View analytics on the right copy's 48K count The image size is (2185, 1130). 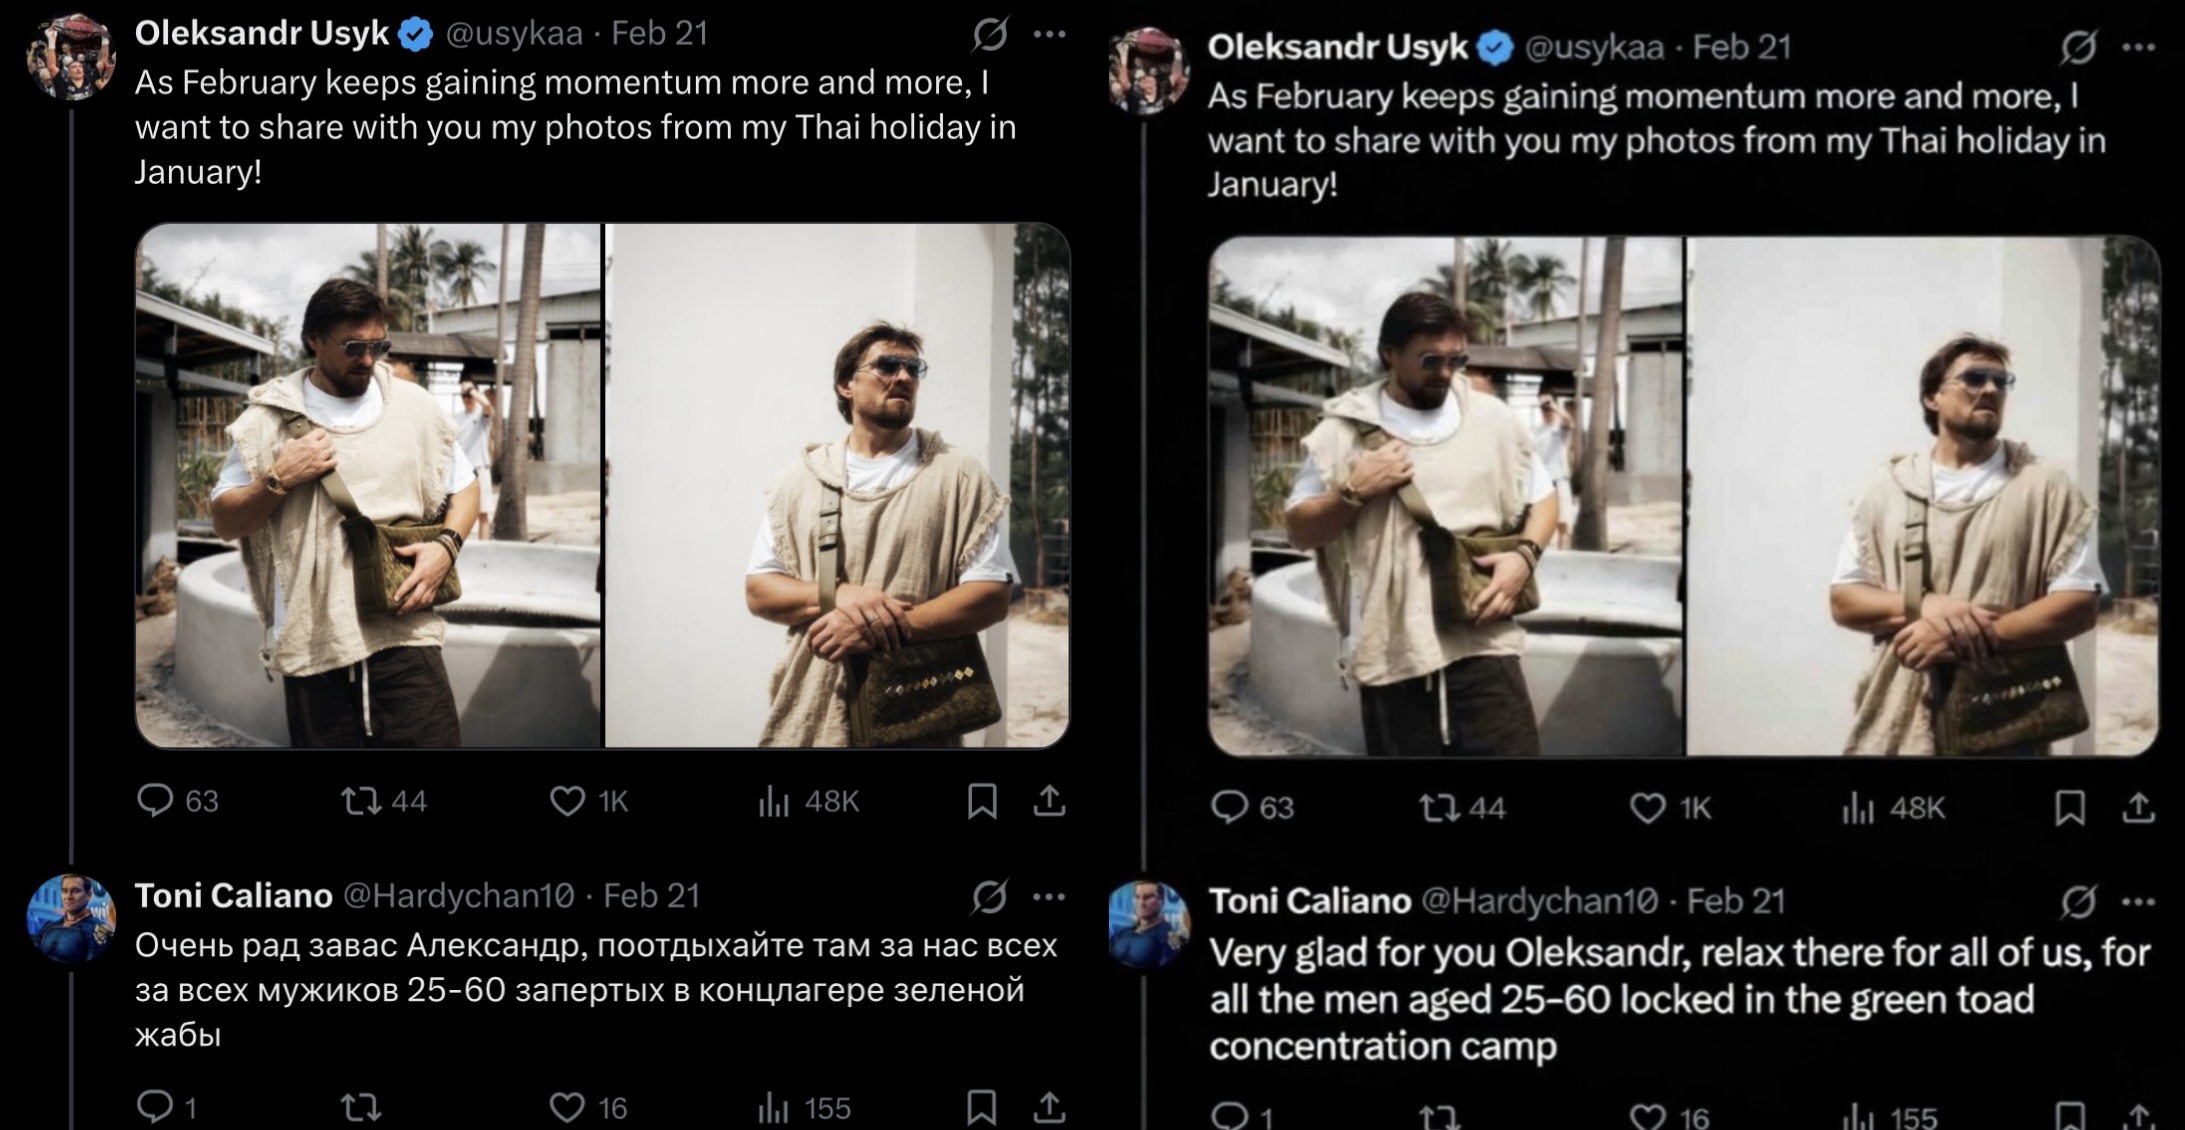coord(1858,808)
